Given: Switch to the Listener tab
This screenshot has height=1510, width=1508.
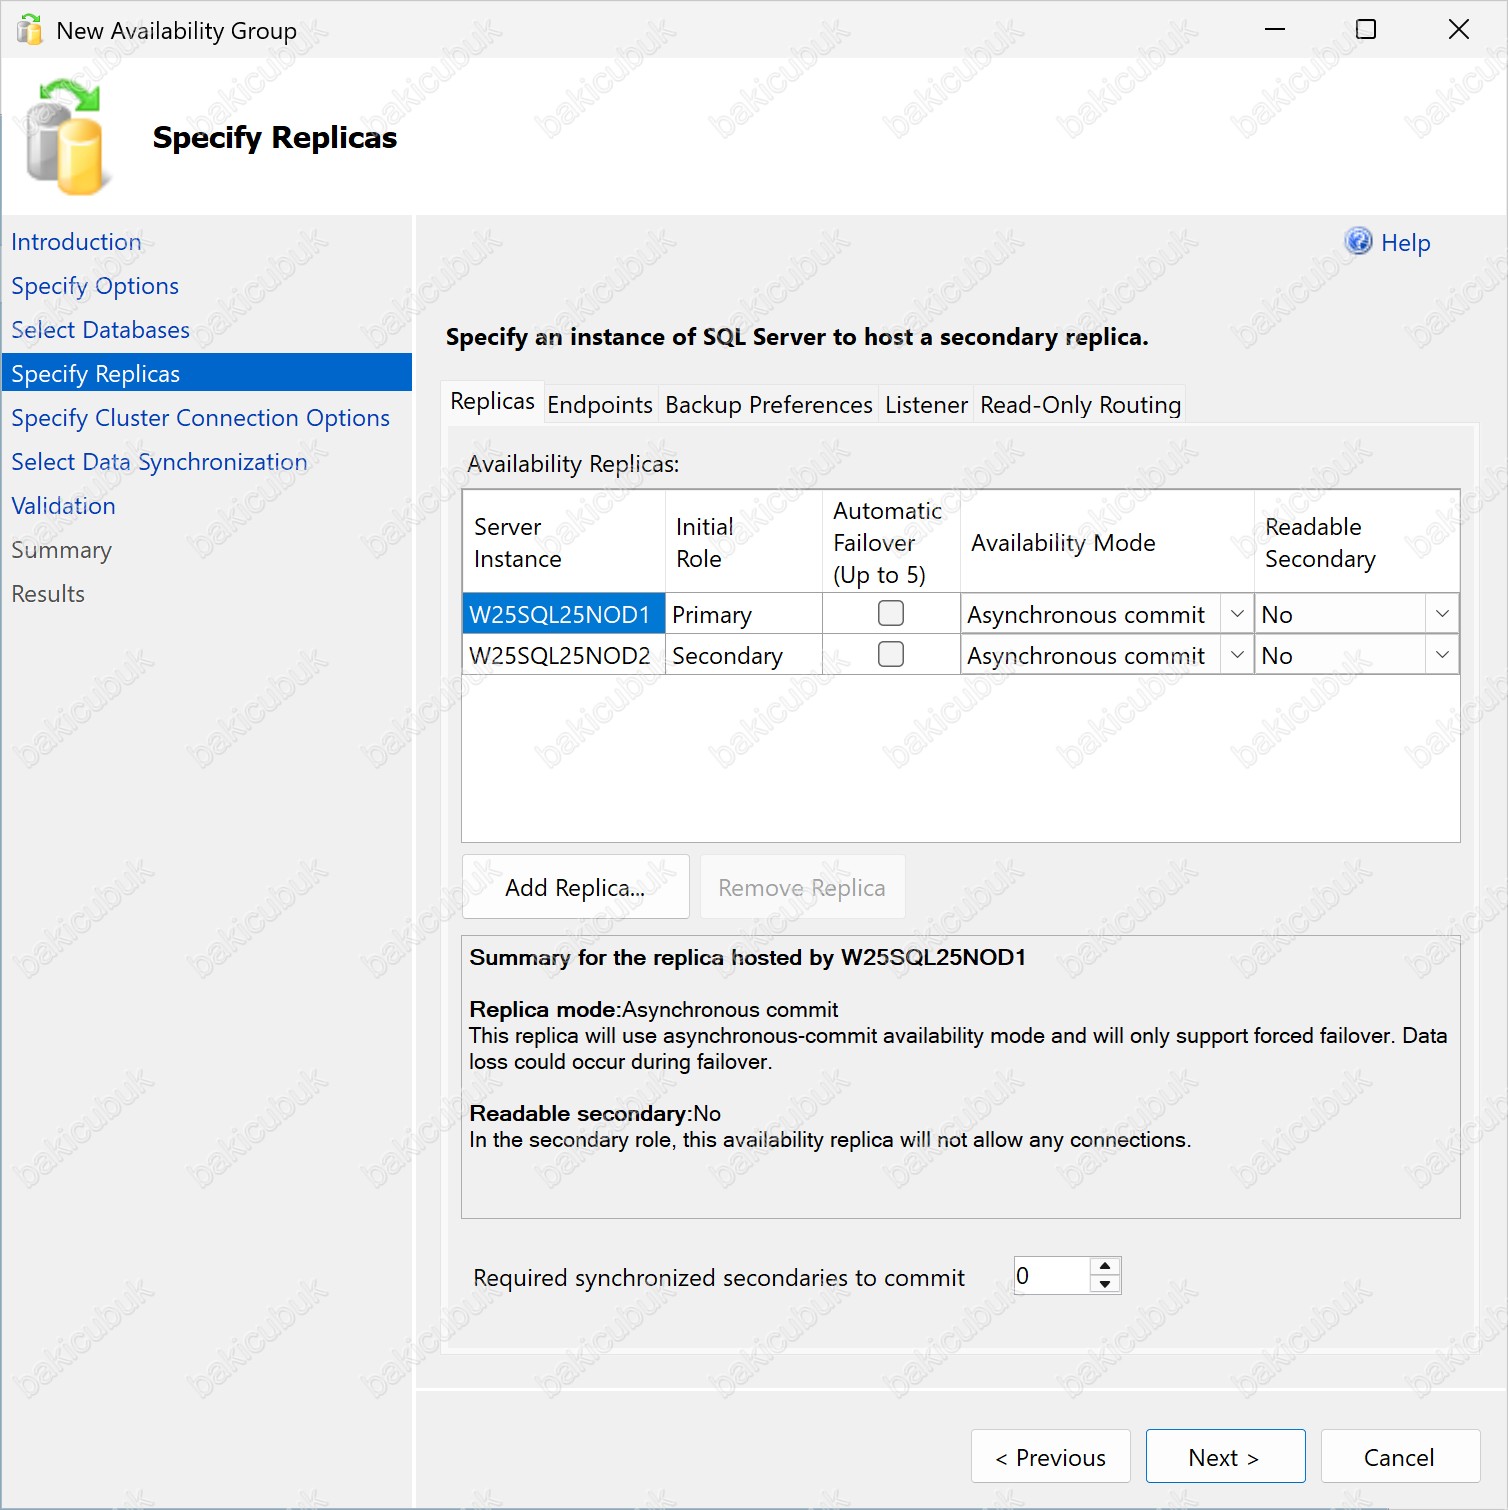Looking at the screenshot, I should pos(926,405).
